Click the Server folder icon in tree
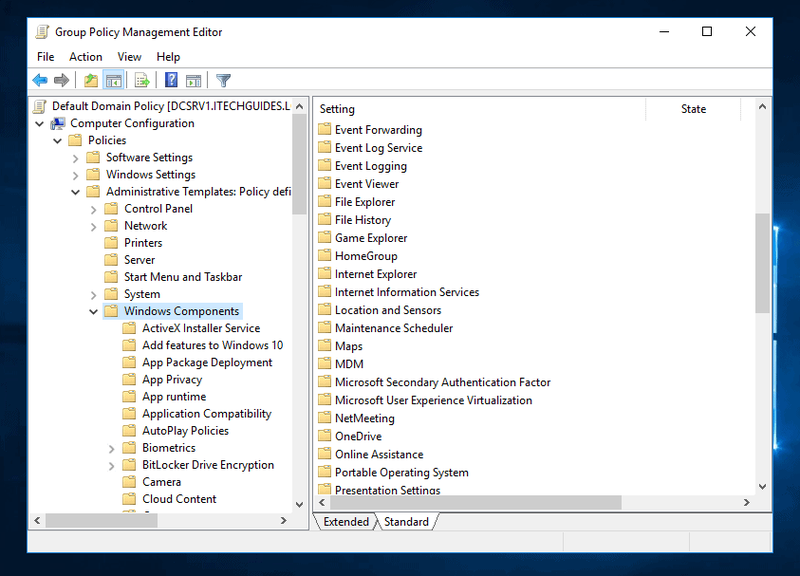This screenshot has height=576, width=800. point(111,260)
